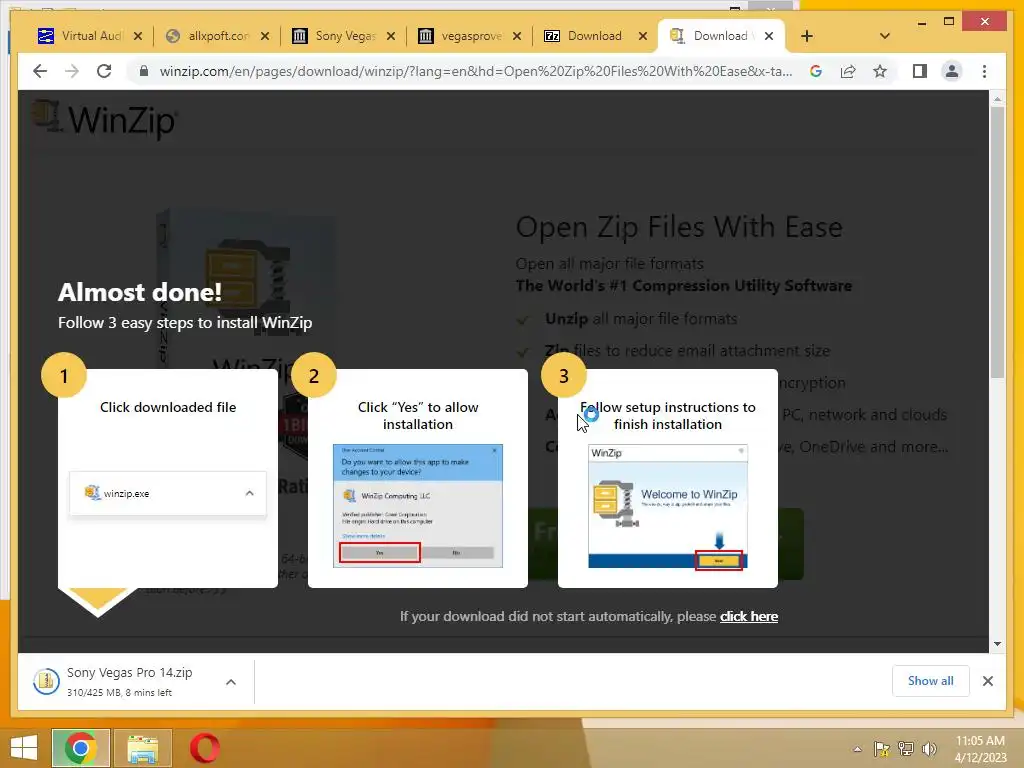This screenshot has width=1024, height=768.
Task: Show hidden system tray icons
Action: (857, 749)
